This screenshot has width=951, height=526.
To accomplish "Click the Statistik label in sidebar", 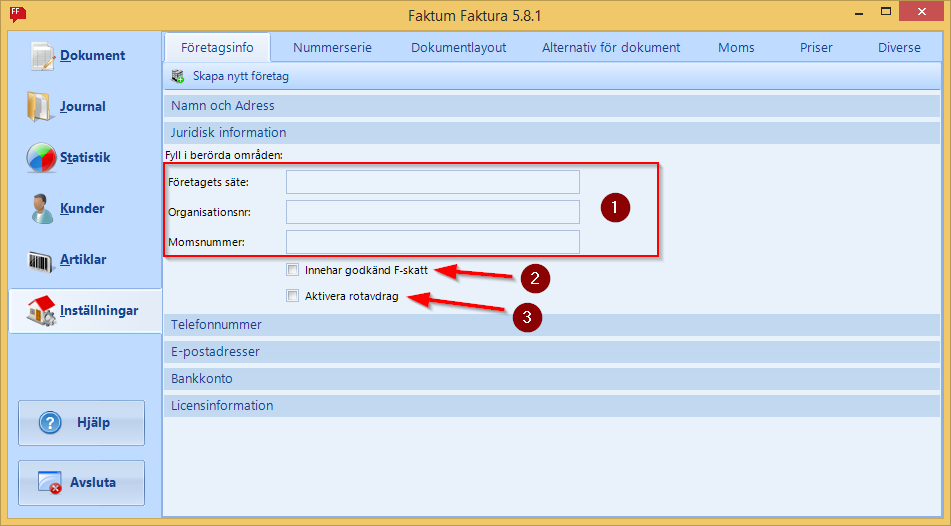I will pyautogui.click(x=85, y=158).
